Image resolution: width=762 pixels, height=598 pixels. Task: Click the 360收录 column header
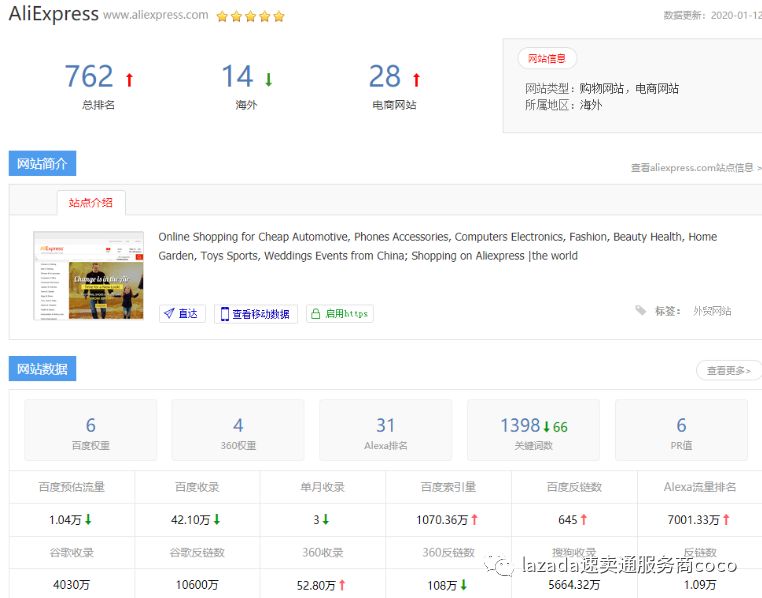point(323,552)
